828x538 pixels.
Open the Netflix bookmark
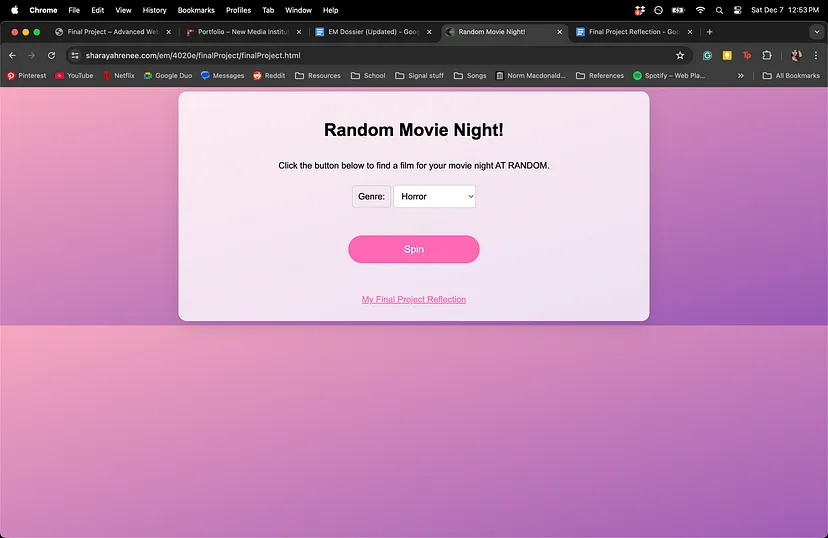click(118, 76)
